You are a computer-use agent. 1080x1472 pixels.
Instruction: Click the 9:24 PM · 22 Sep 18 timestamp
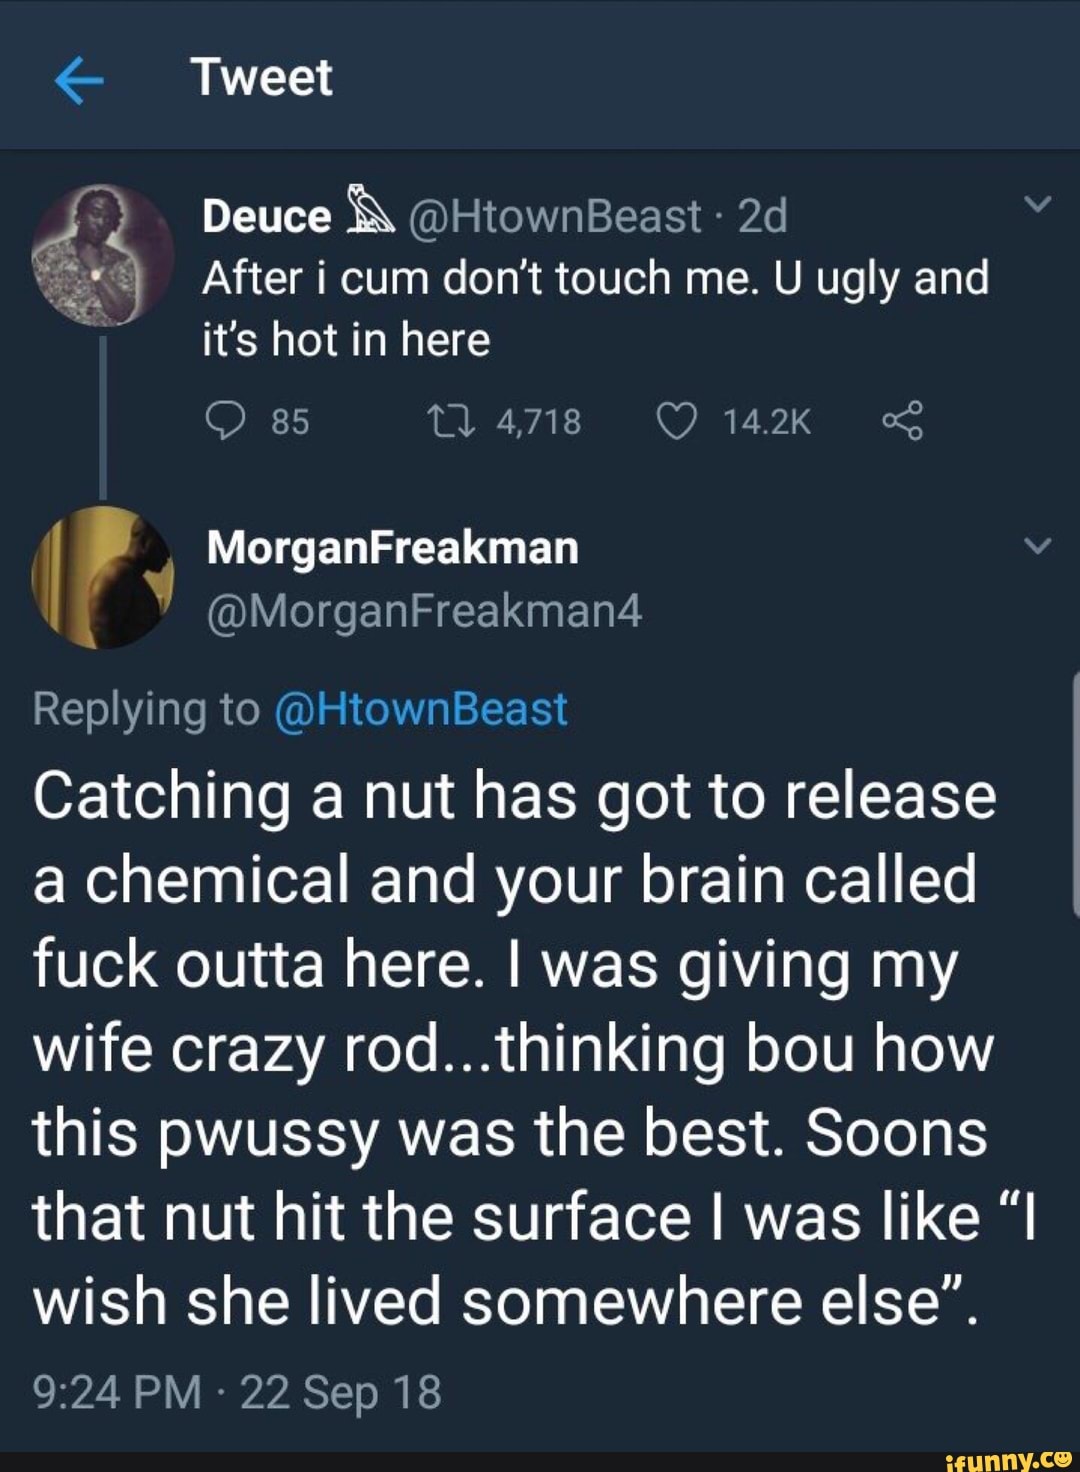[x=237, y=1391]
